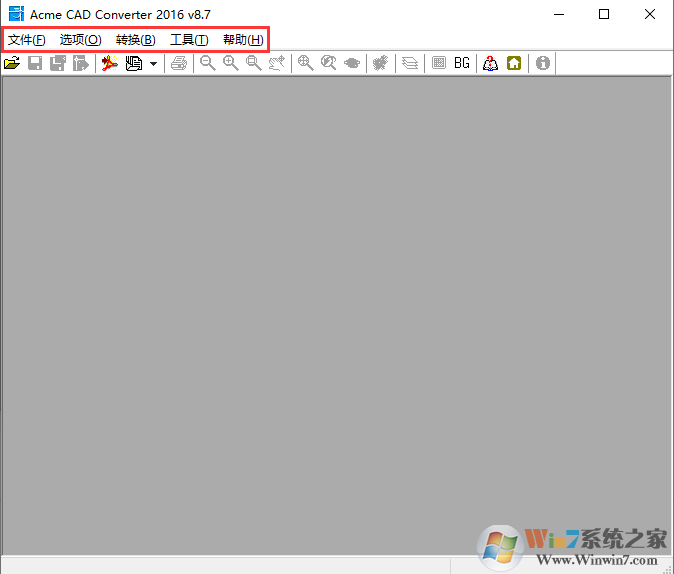Click the save floppy disk icon
674x574 pixels.
(35, 63)
